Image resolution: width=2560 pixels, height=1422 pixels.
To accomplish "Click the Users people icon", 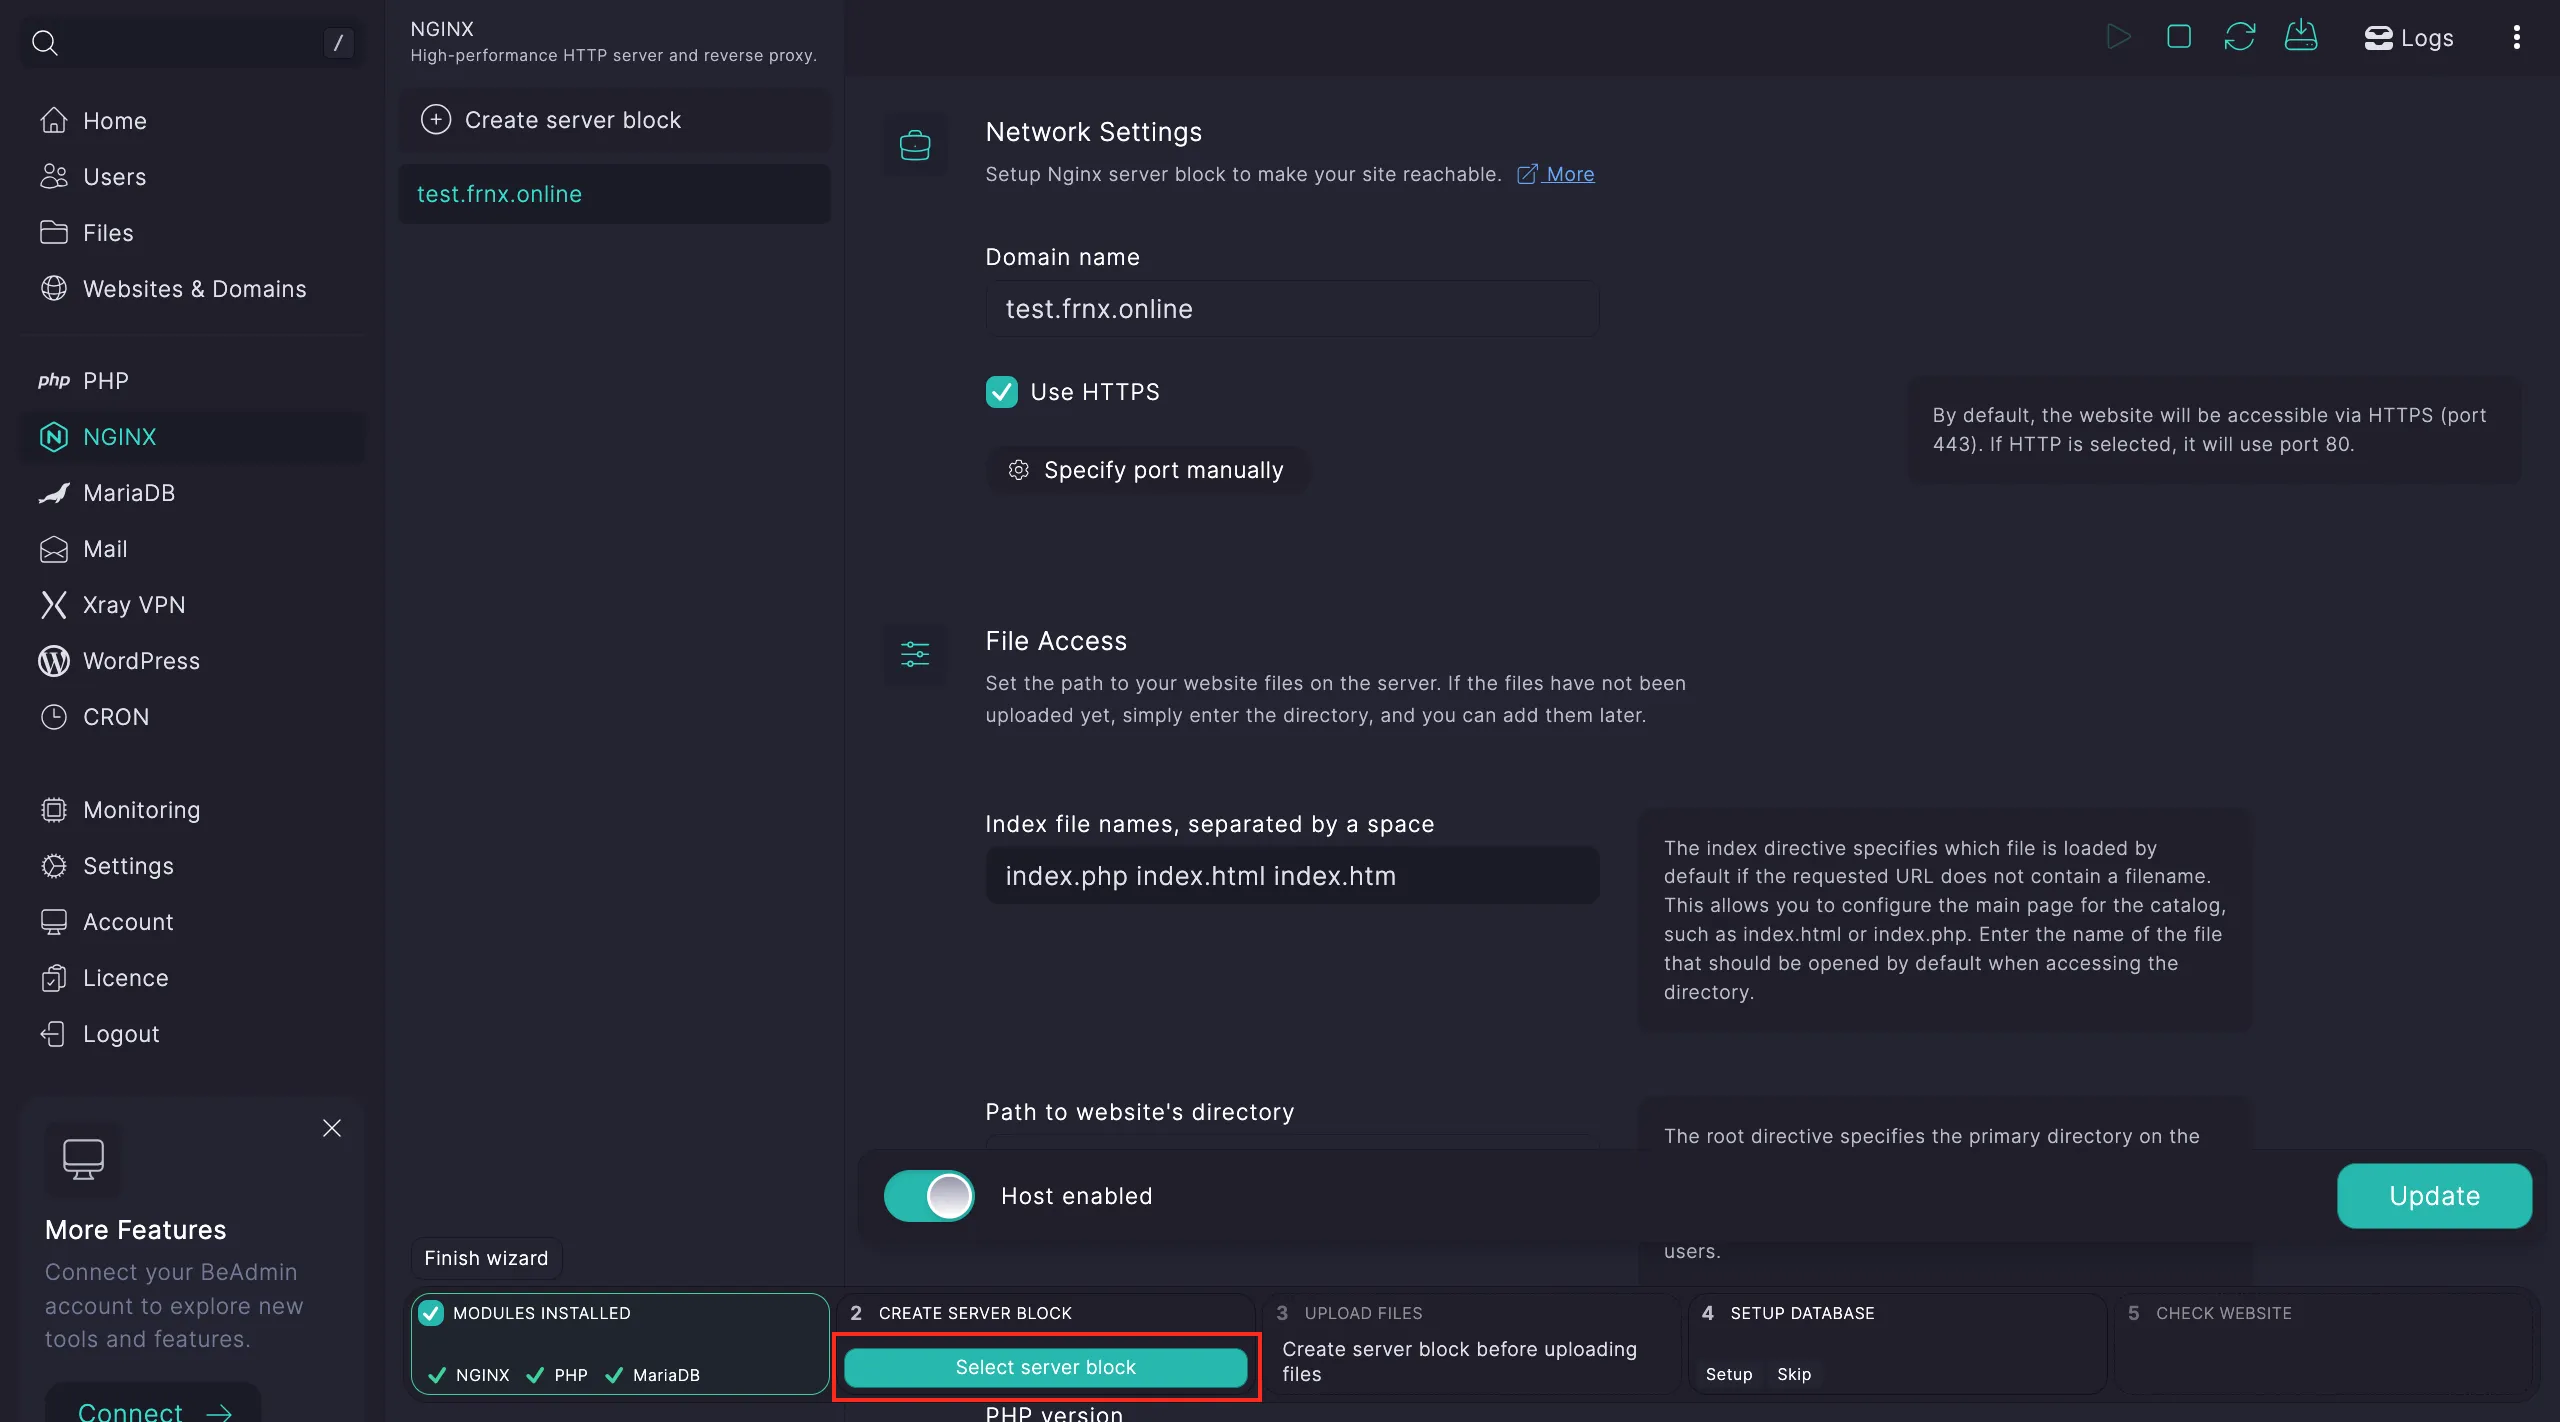I will pos(54,177).
